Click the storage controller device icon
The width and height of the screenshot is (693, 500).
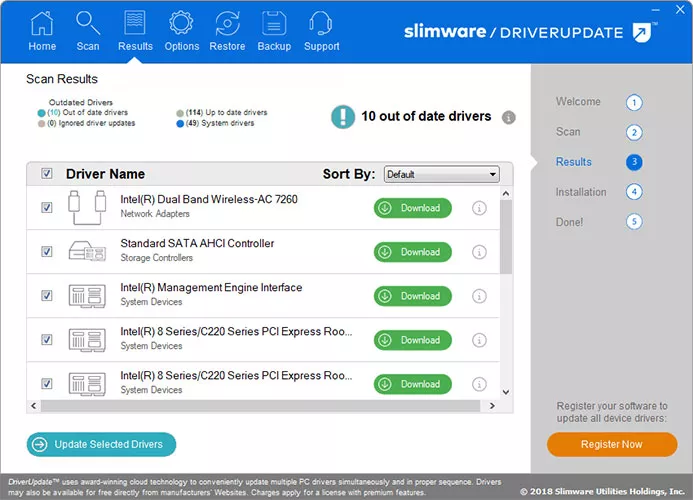pos(87,252)
